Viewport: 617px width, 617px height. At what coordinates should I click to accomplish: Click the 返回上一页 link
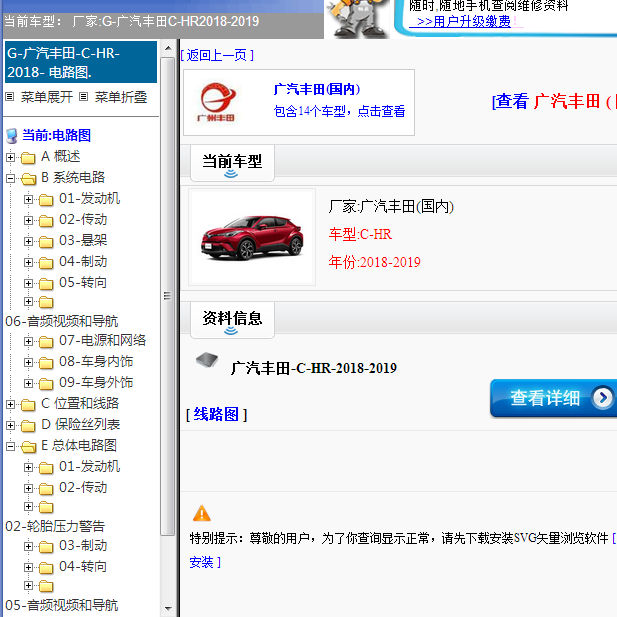point(217,55)
